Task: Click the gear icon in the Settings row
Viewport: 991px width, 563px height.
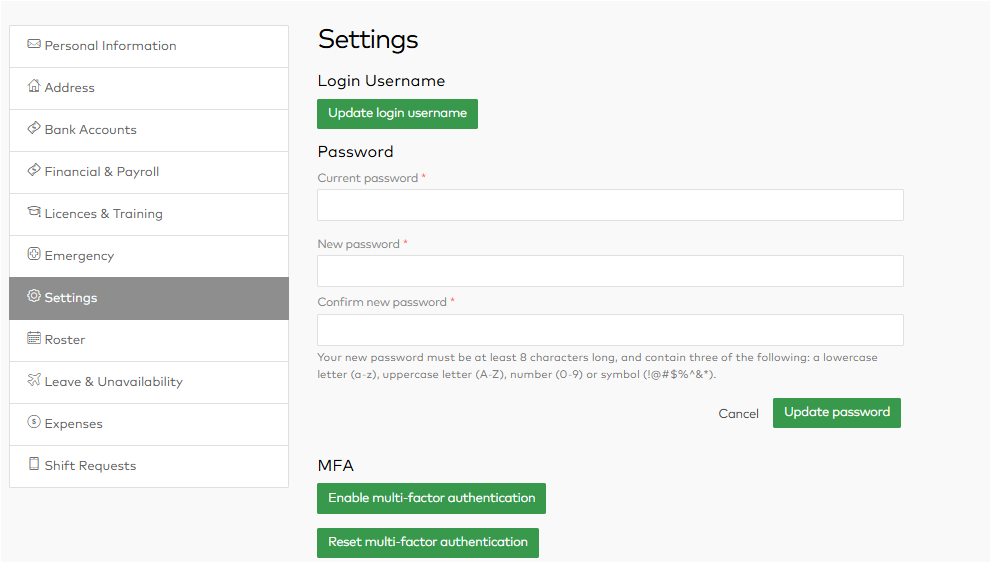Action: (x=34, y=296)
